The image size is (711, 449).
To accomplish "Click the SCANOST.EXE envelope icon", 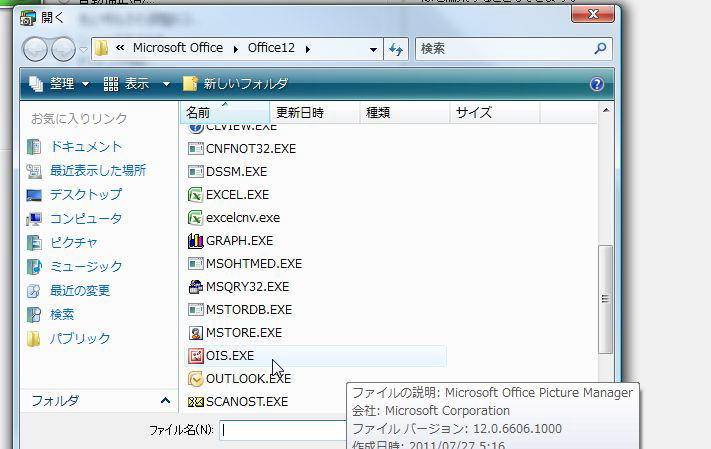I will click(x=195, y=402).
